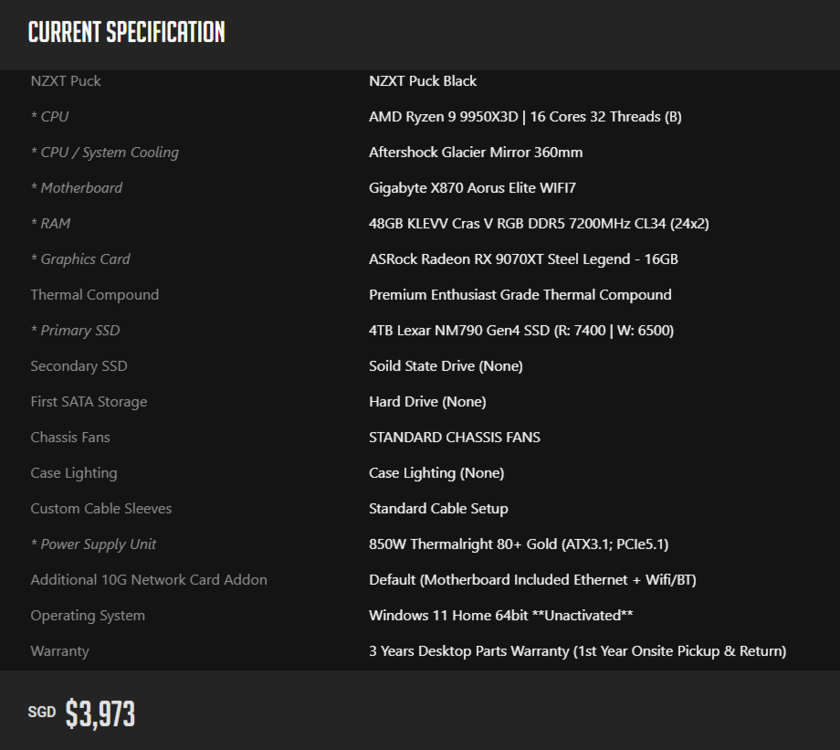Select the NZXT Puck Black value
Viewport: 840px width, 750px height.
pos(422,81)
